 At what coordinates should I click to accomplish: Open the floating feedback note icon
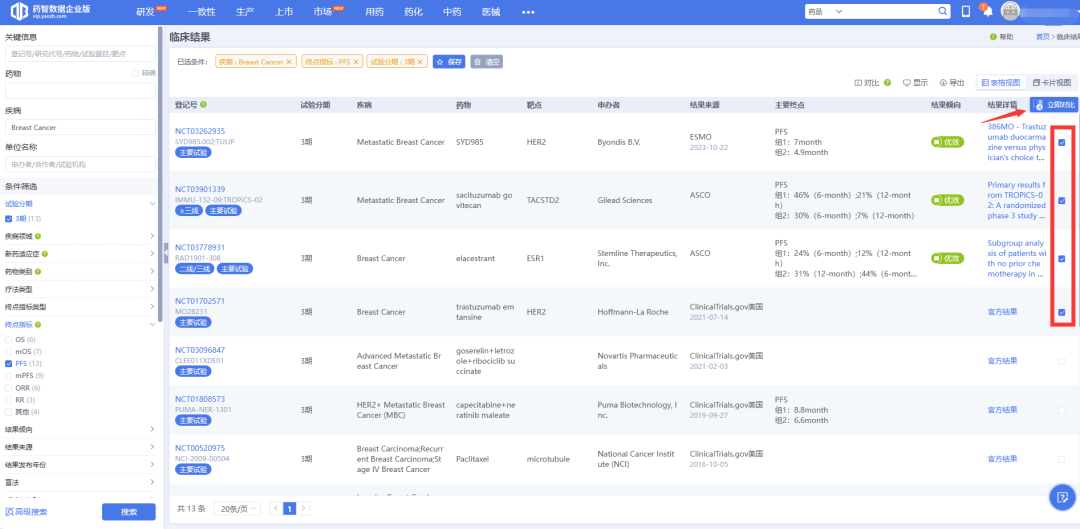tap(1061, 496)
